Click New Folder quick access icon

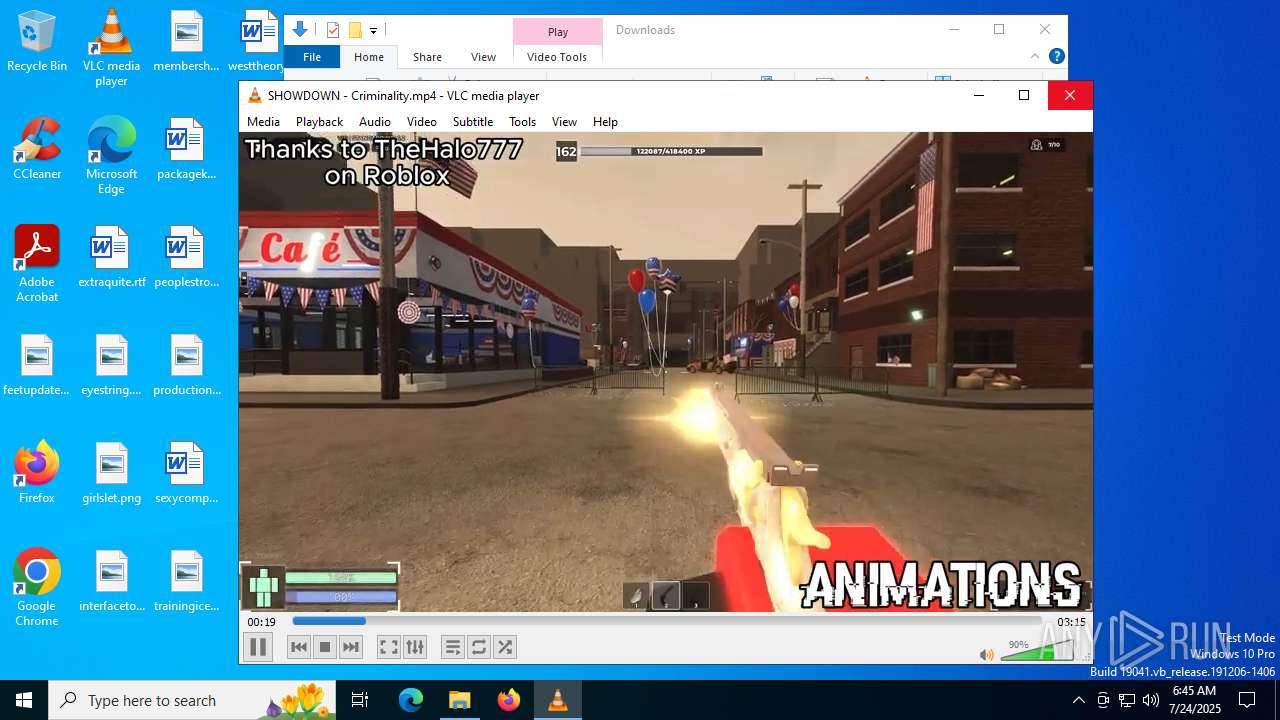click(354, 30)
